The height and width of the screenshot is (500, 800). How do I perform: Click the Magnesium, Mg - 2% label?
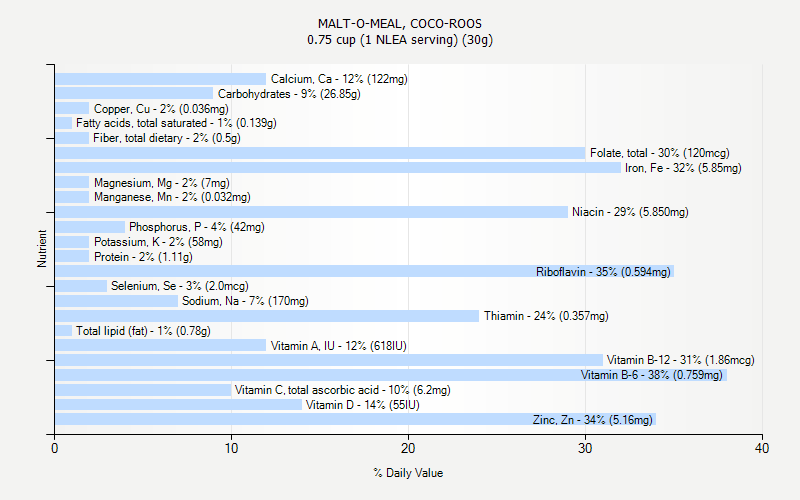click(x=161, y=183)
